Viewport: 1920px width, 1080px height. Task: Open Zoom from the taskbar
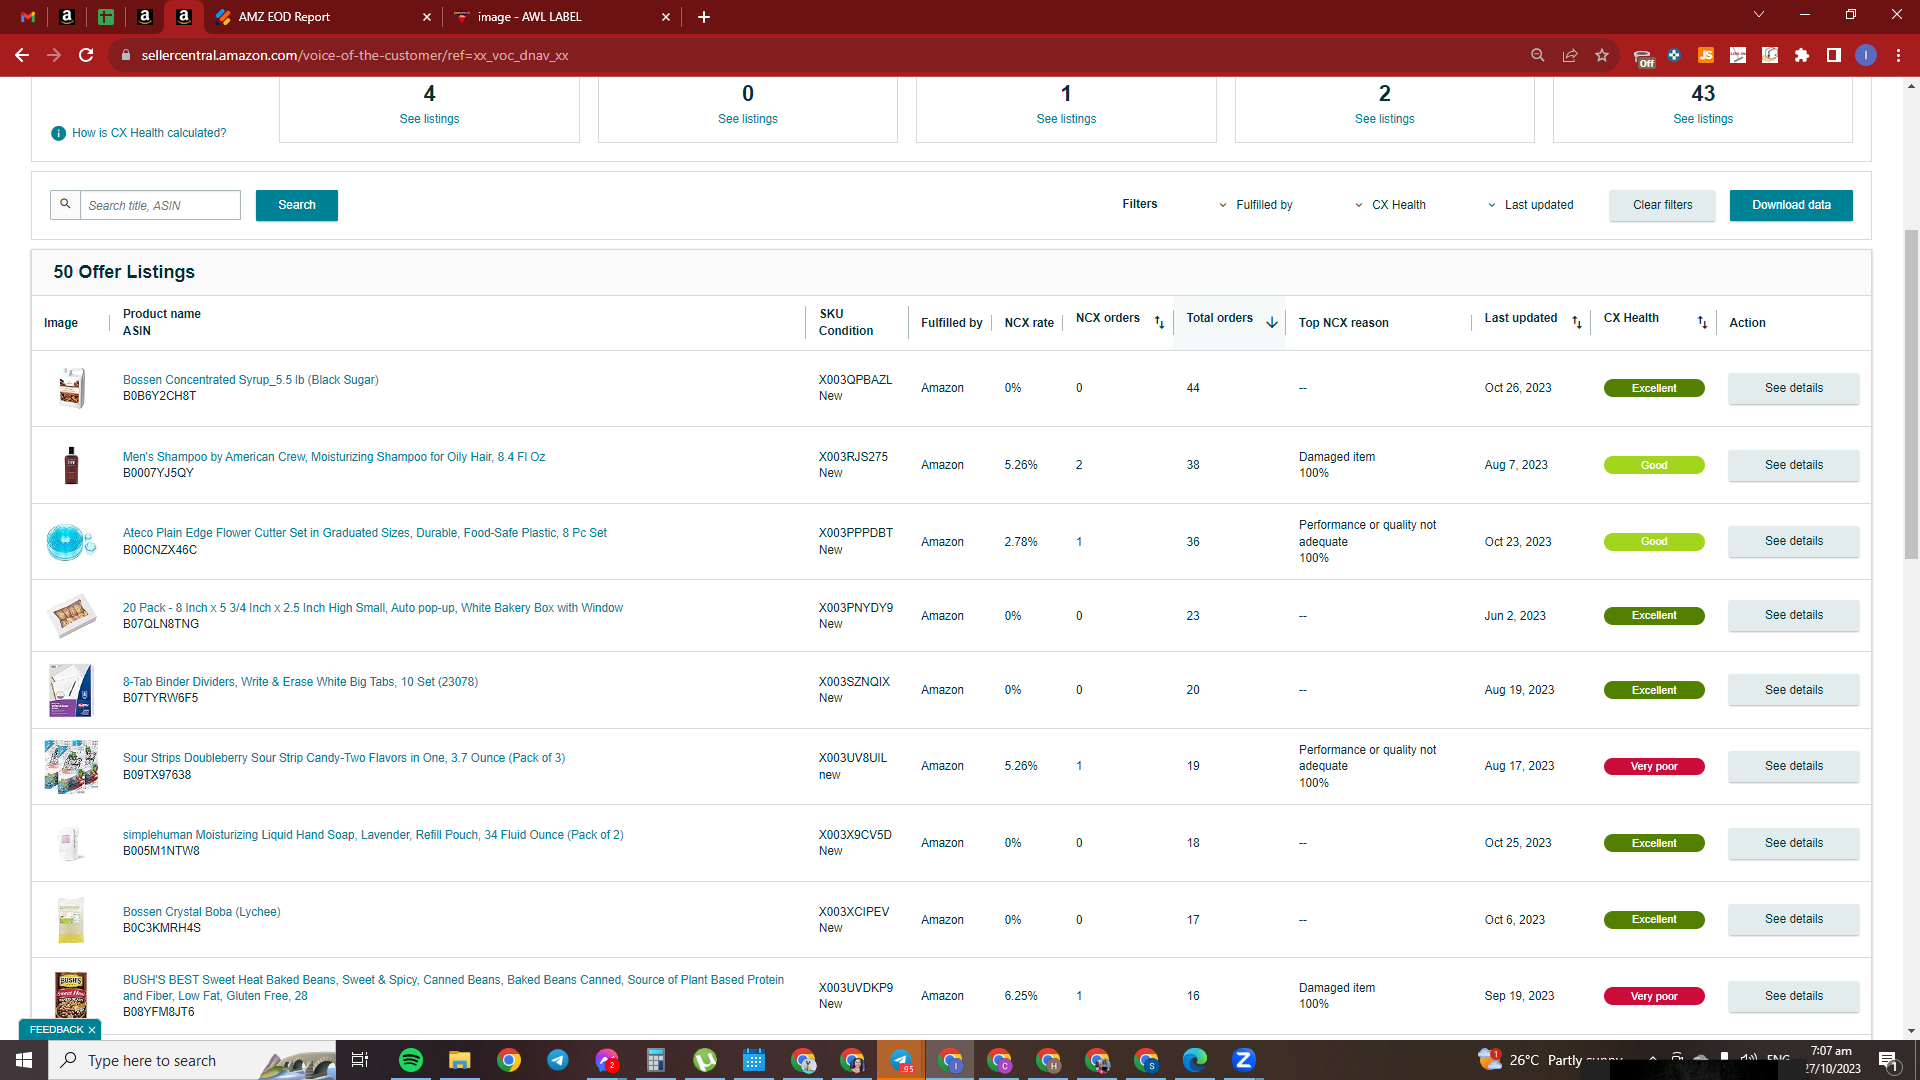click(1243, 1060)
